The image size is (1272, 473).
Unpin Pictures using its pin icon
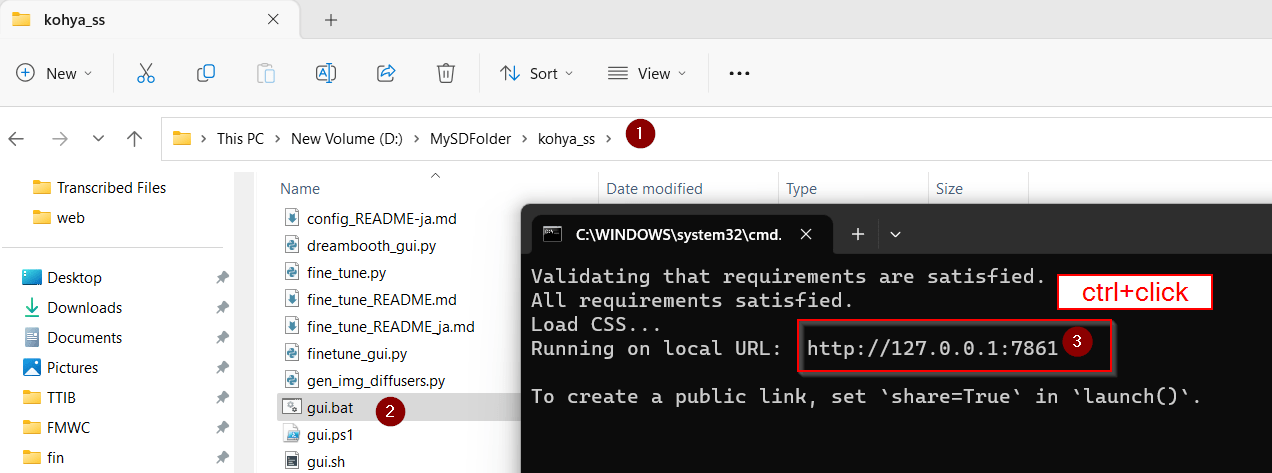[222, 367]
